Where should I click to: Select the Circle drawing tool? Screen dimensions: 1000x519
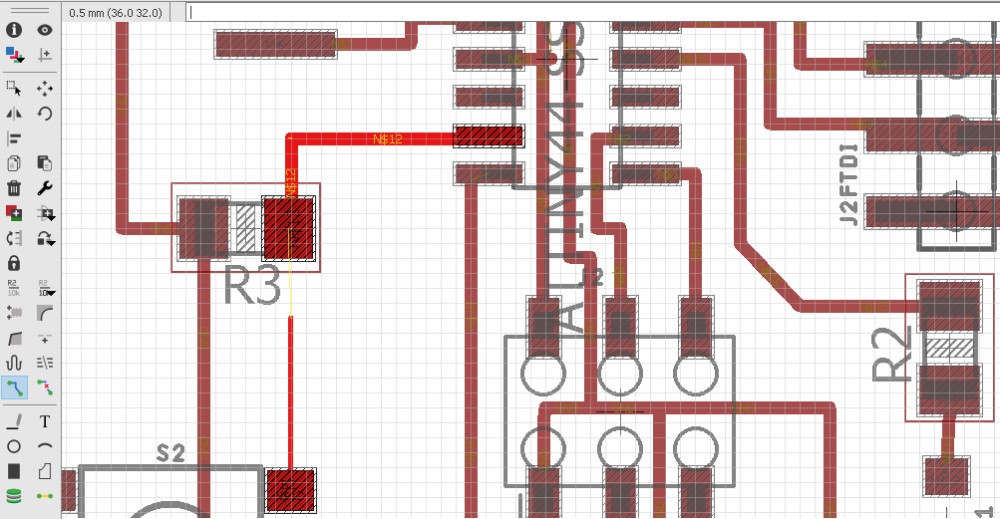[14, 446]
